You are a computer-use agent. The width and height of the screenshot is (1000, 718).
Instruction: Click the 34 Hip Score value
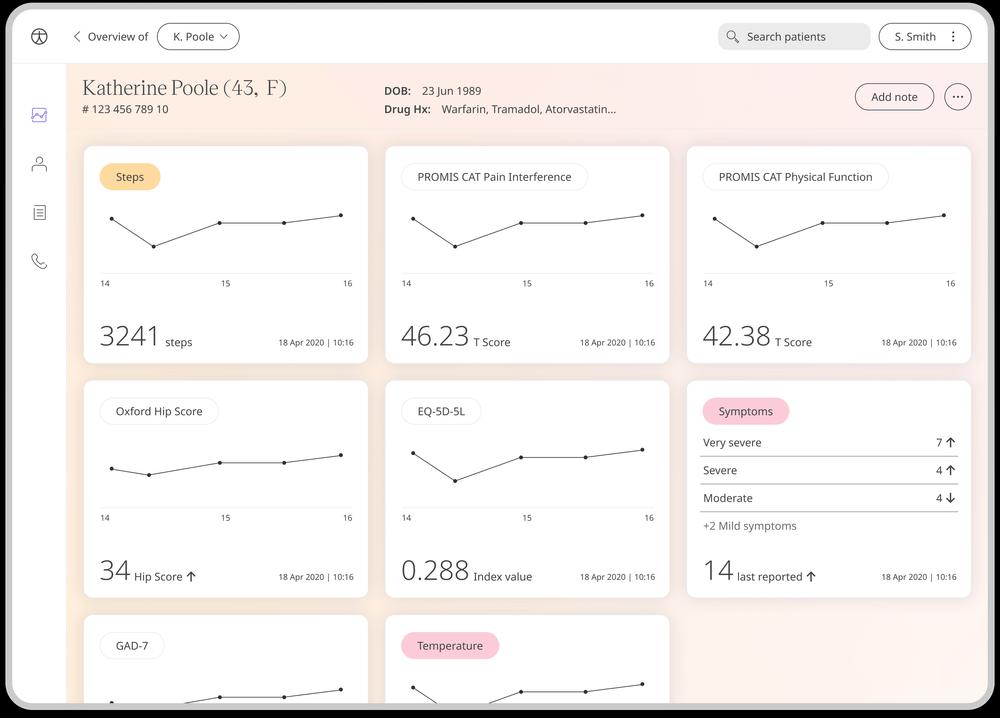pyautogui.click(x=141, y=571)
